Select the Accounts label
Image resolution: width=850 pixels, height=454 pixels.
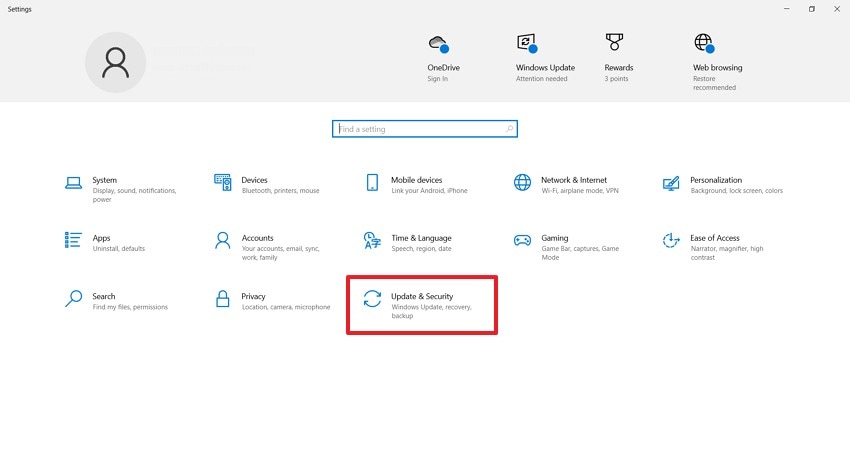[x=257, y=238]
